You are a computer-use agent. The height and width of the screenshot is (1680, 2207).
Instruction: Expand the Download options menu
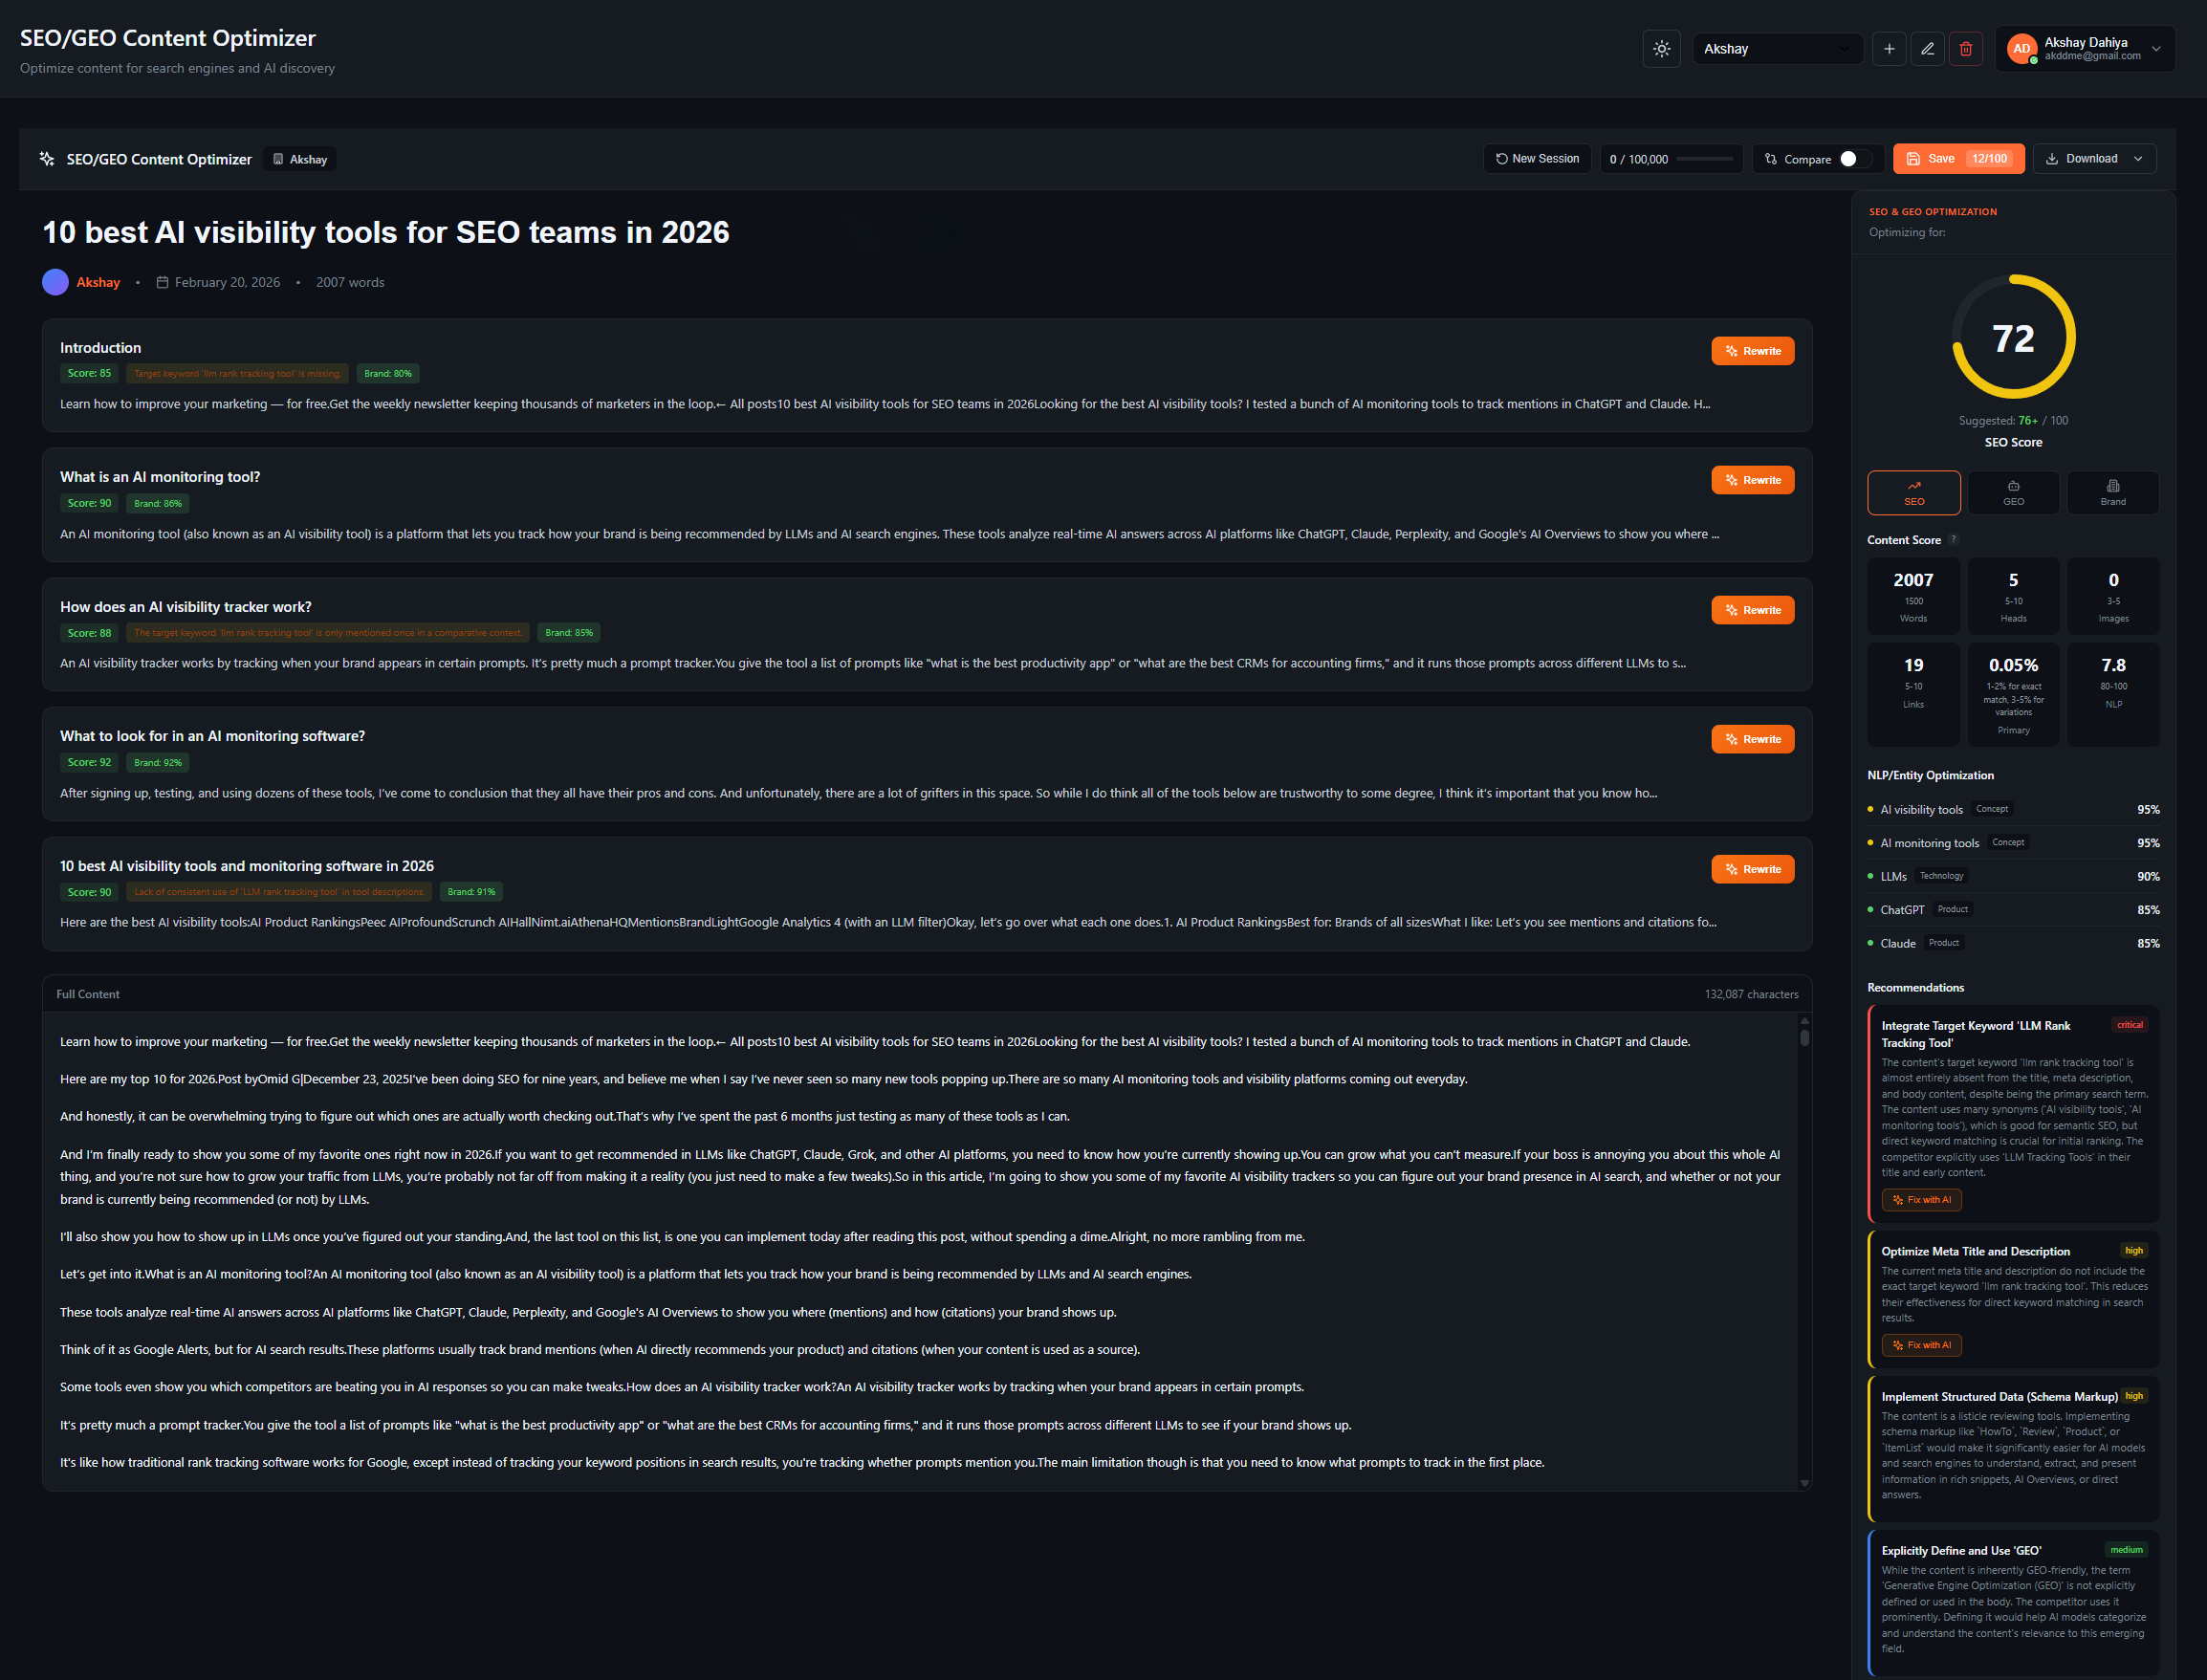pos(2138,159)
